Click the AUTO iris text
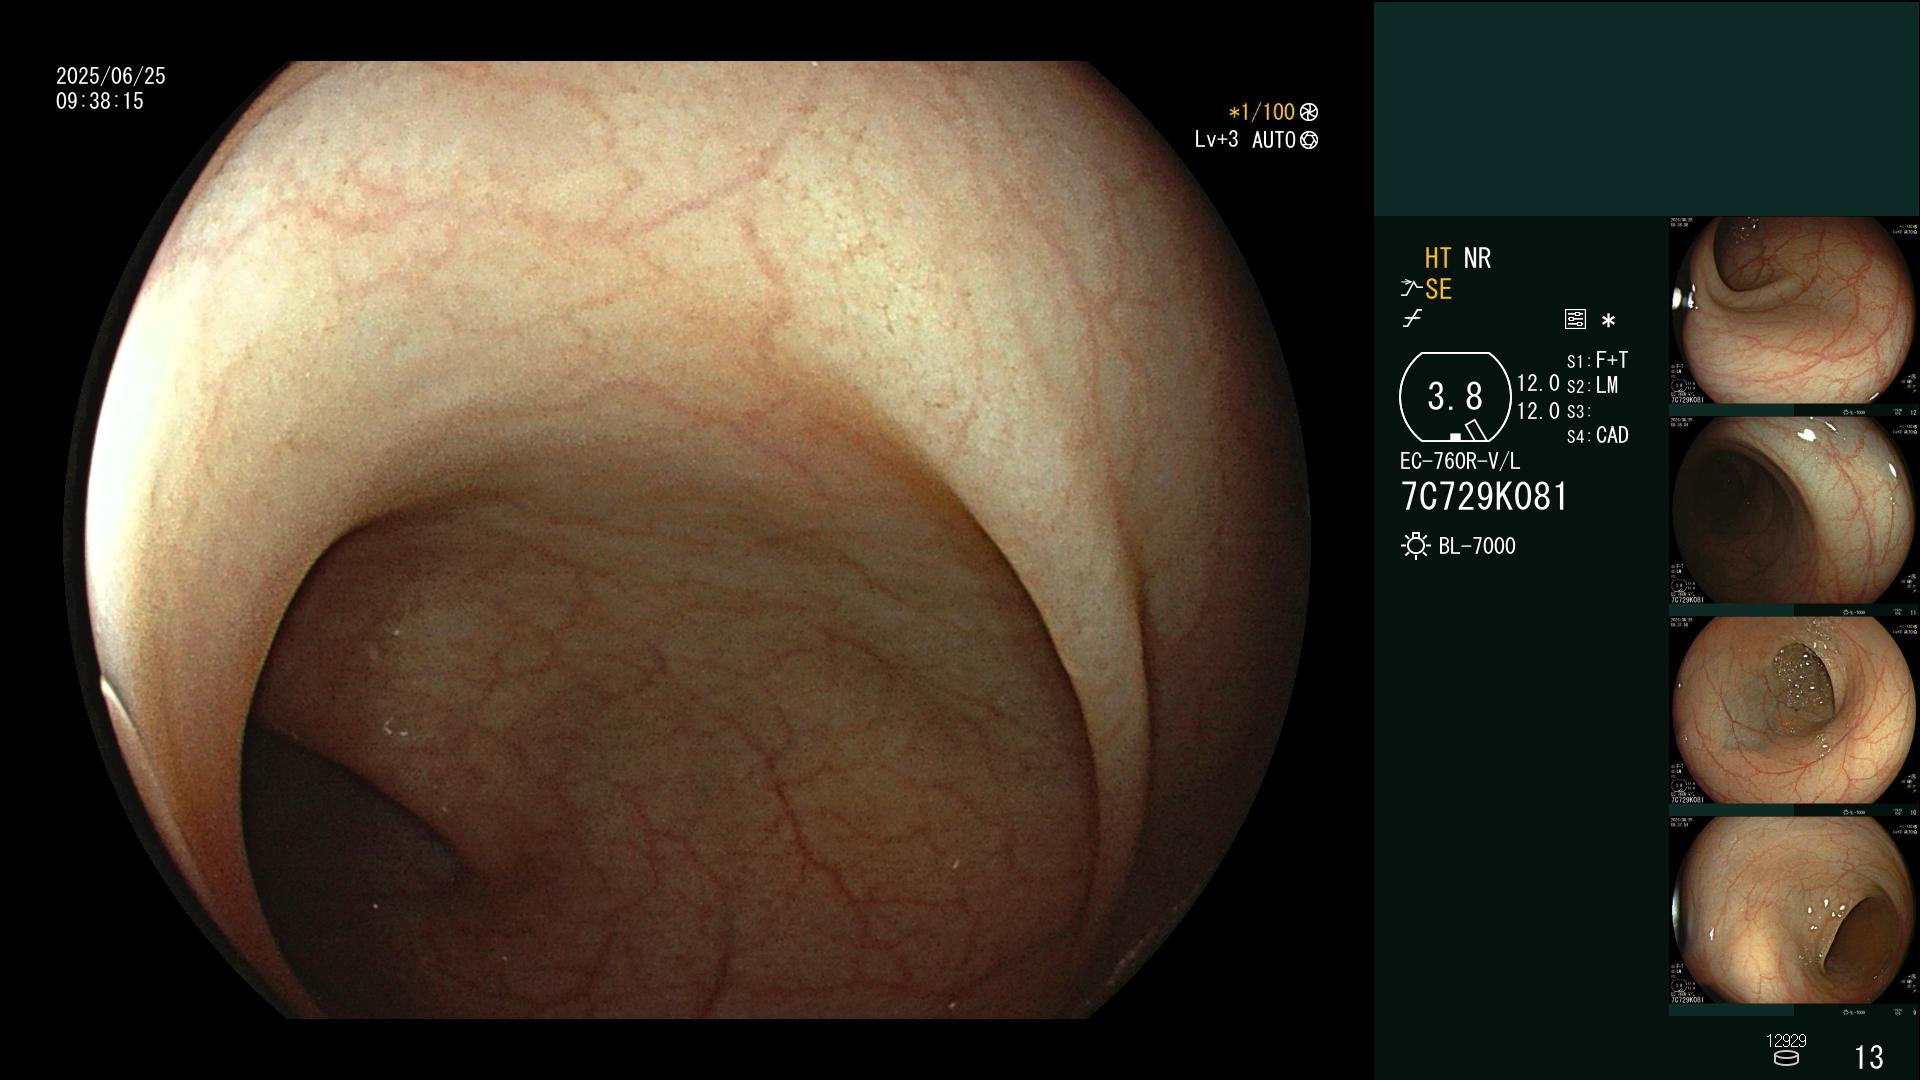 click(x=1274, y=140)
